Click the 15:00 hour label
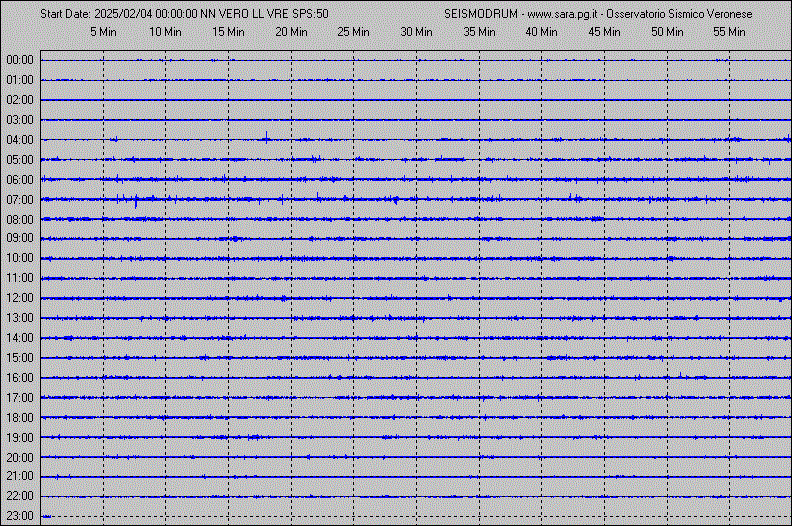Image resolution: width=792 pixels, height=526 pixels. [x=20, y=357]
